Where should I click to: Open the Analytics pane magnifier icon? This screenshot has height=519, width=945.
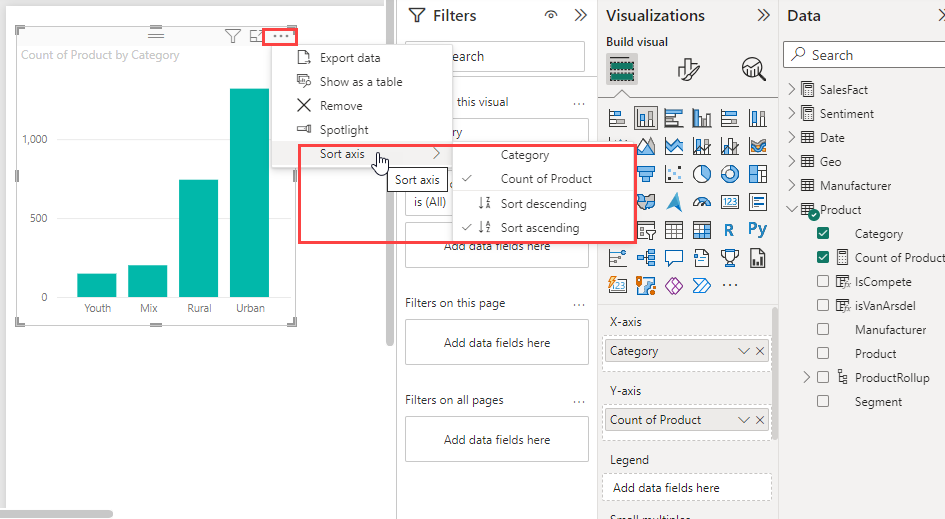click(x=753, y=69)
